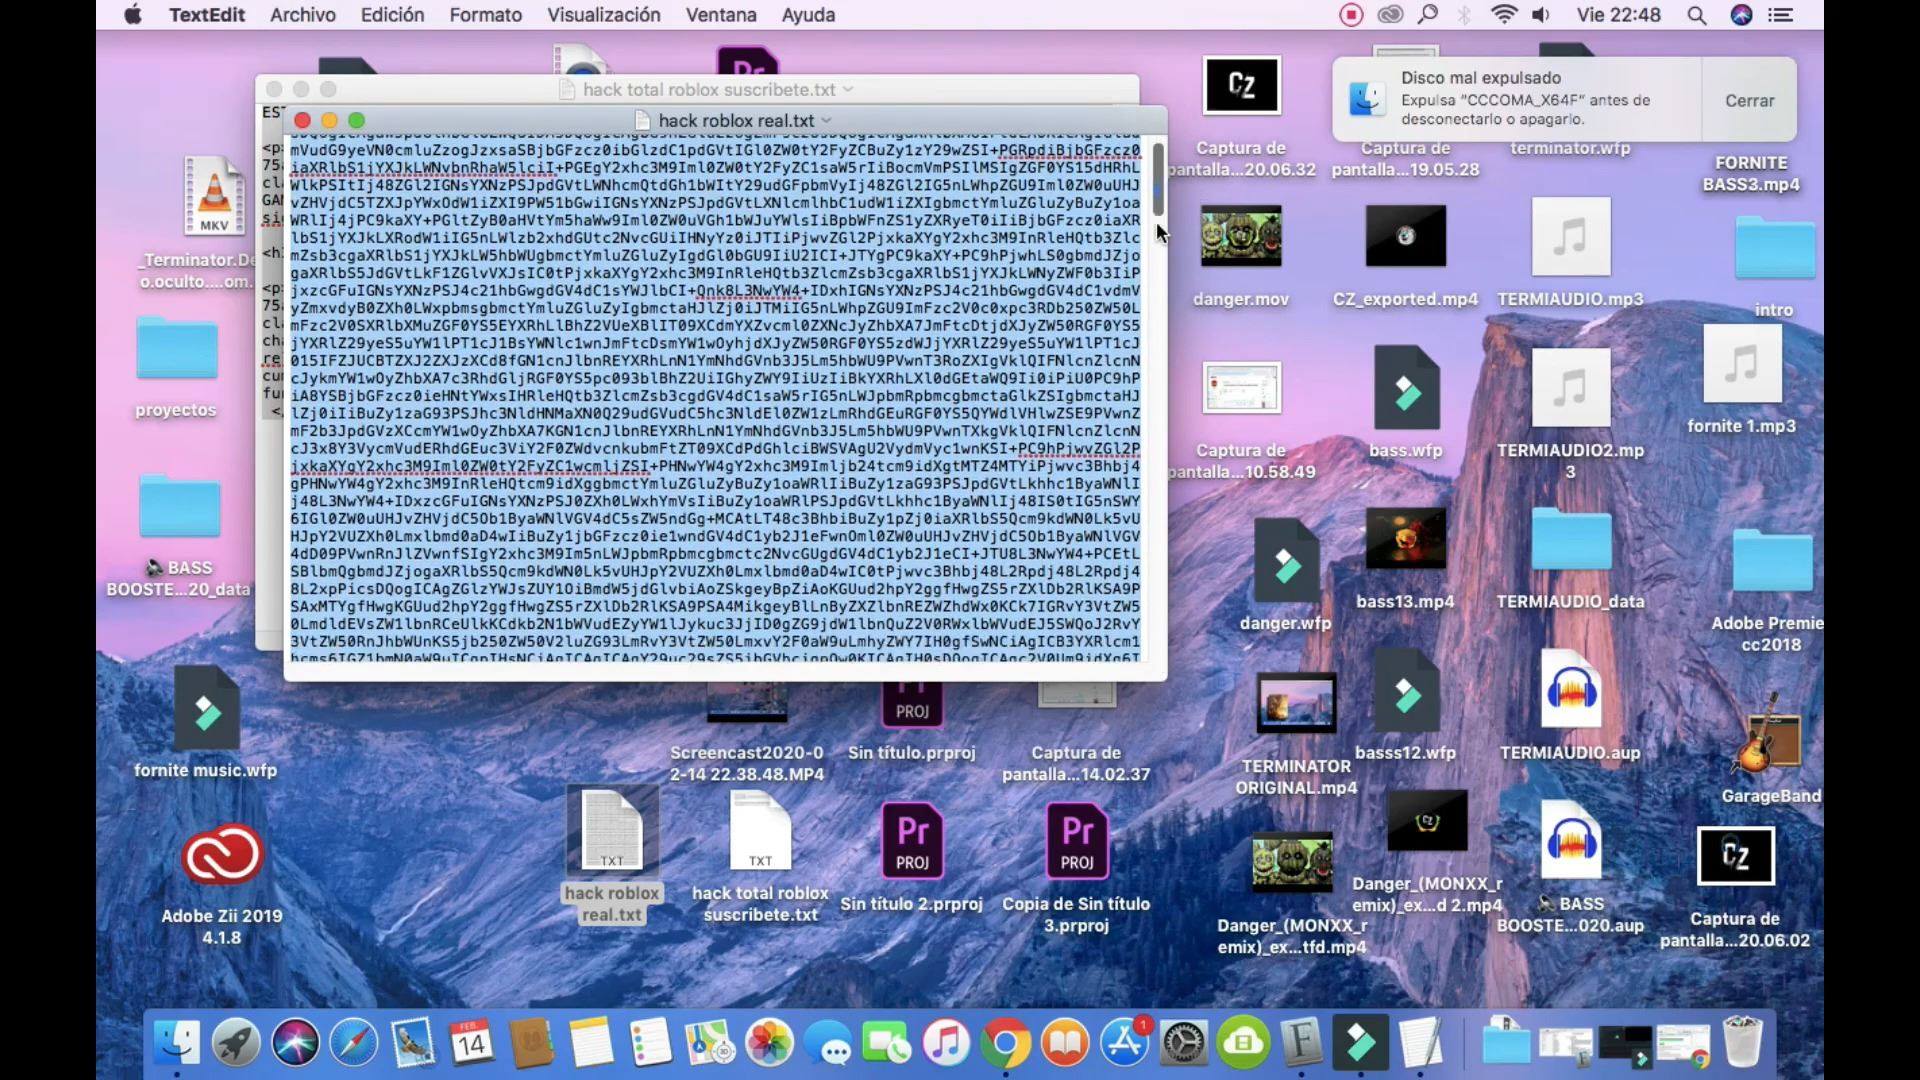Open iTunes in the Dock

click(x=946, y=1044)
